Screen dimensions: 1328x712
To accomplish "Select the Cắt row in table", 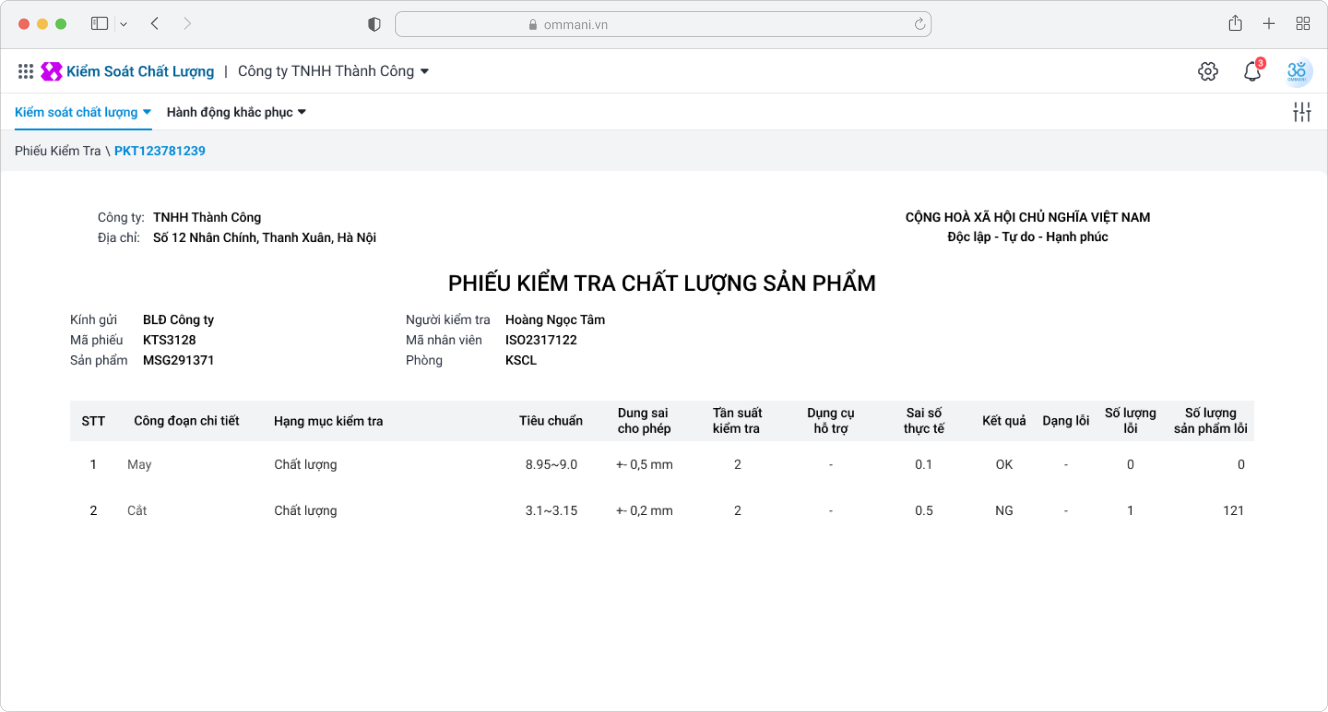I will coord(137,510).
